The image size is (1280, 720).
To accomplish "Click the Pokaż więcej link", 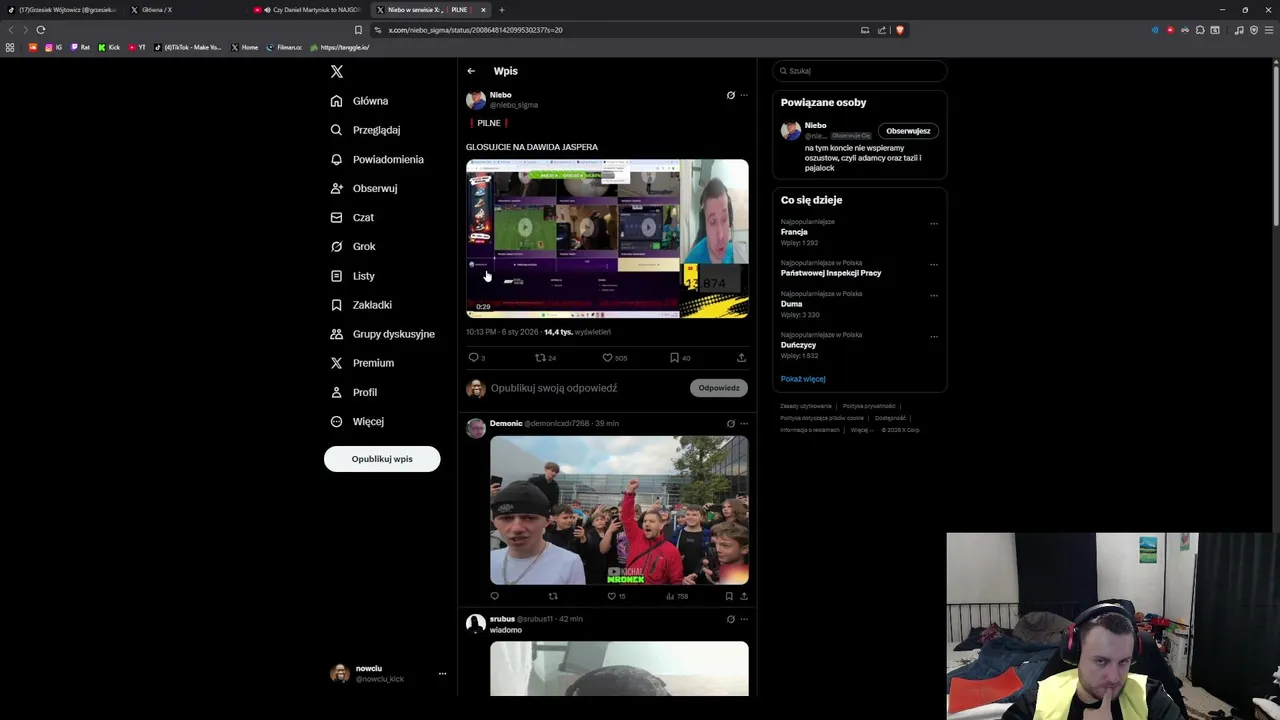I will click(x=803, y=379).
